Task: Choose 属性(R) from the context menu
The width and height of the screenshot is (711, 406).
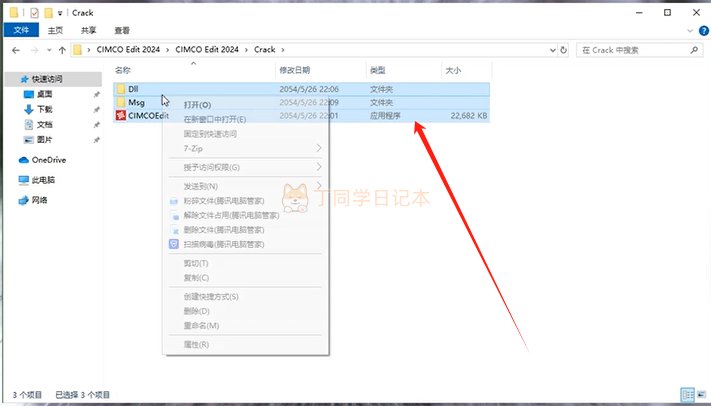Action: pyautogui.click(x=245, y=345)
